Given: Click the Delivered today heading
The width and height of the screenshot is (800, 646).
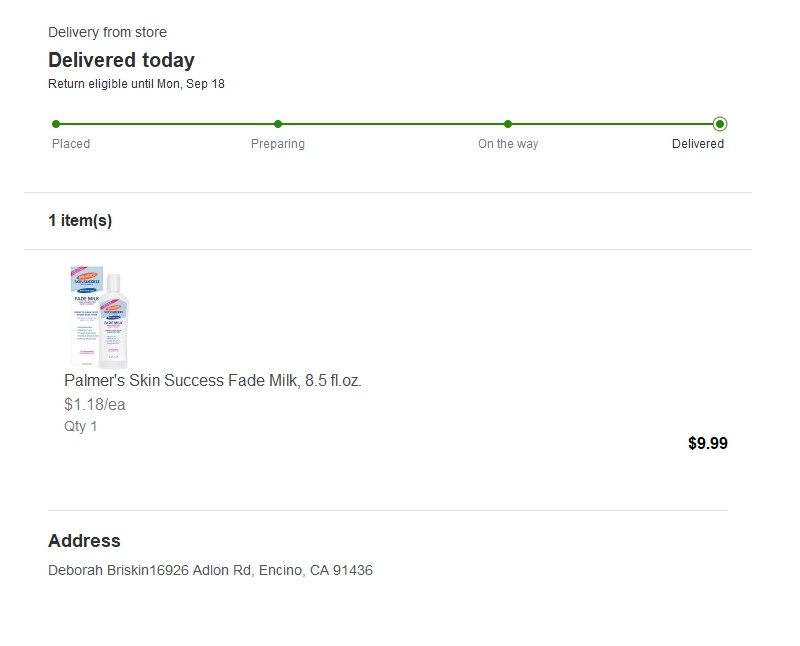Looking at the screenshot, I should 121,60.
